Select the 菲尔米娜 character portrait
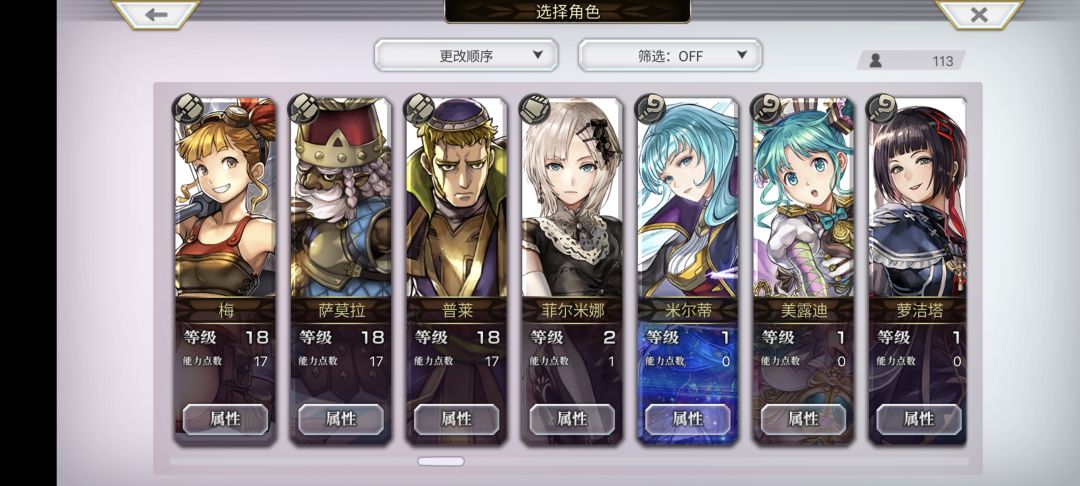 point(572,198)
